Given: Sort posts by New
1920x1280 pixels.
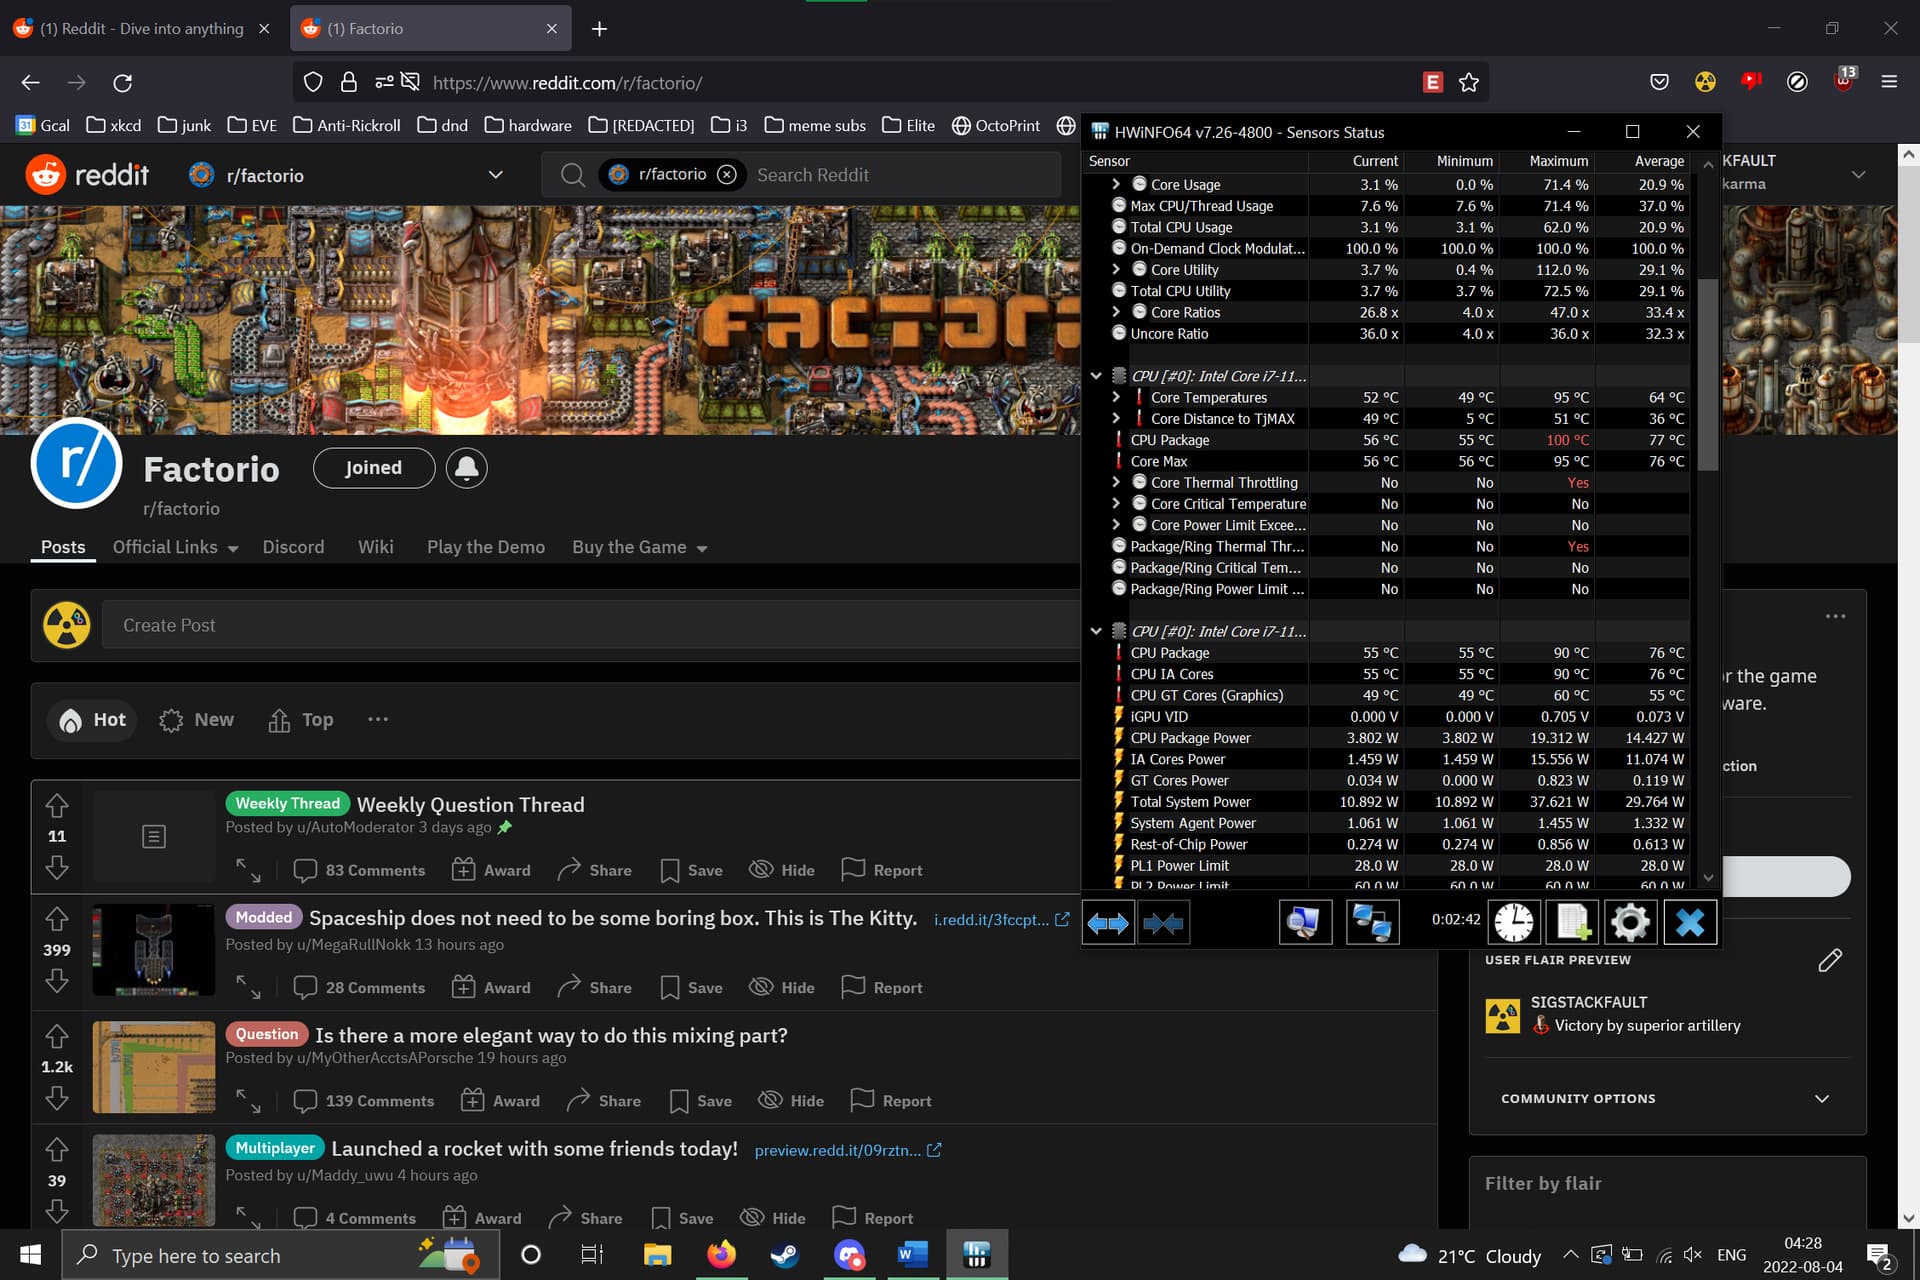Looking at the screenshot, I should pyautogui.click(x=197, y=720).
